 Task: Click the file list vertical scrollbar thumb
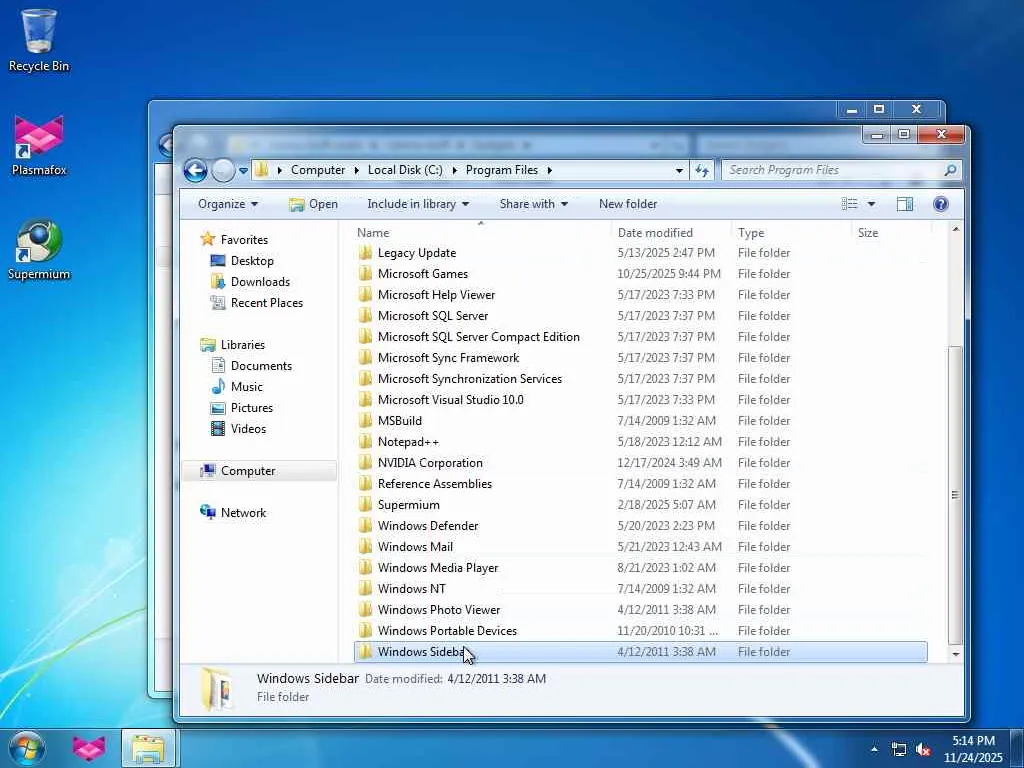(x=955, y=494)
